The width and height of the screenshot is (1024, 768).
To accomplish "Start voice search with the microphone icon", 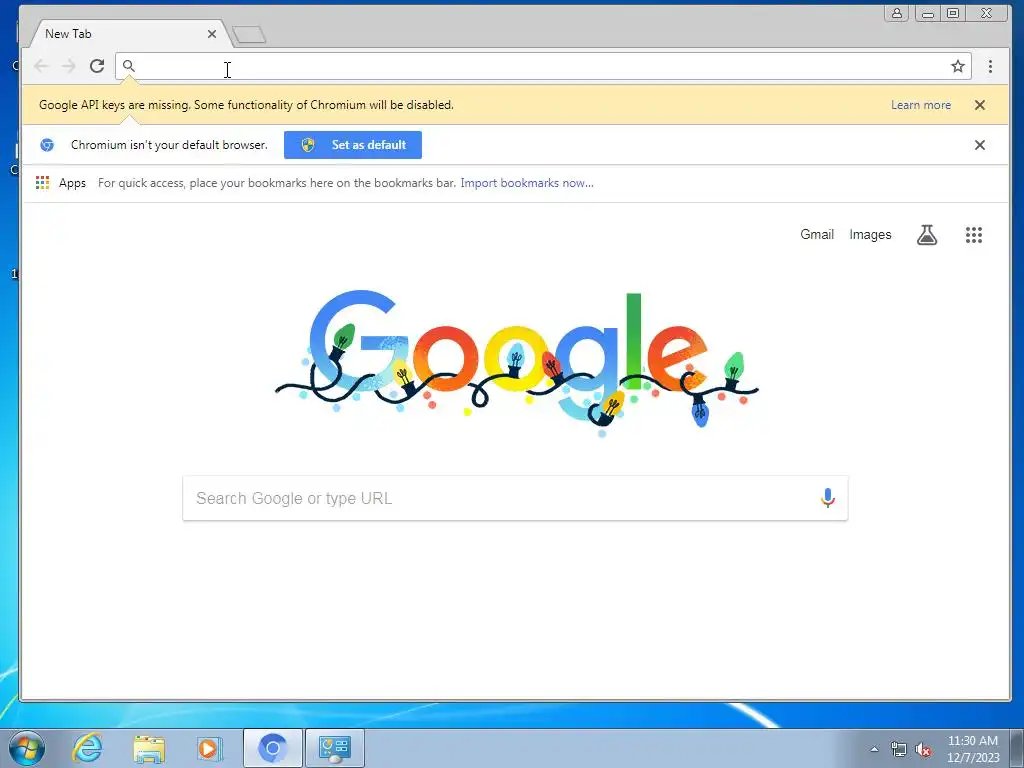I will 827,498.
